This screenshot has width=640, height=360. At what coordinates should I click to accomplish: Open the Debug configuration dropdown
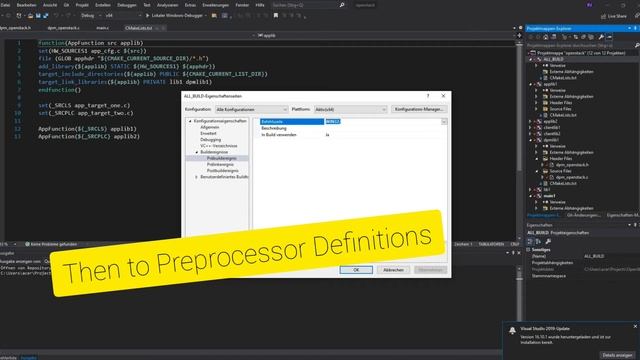coord(91,16)
